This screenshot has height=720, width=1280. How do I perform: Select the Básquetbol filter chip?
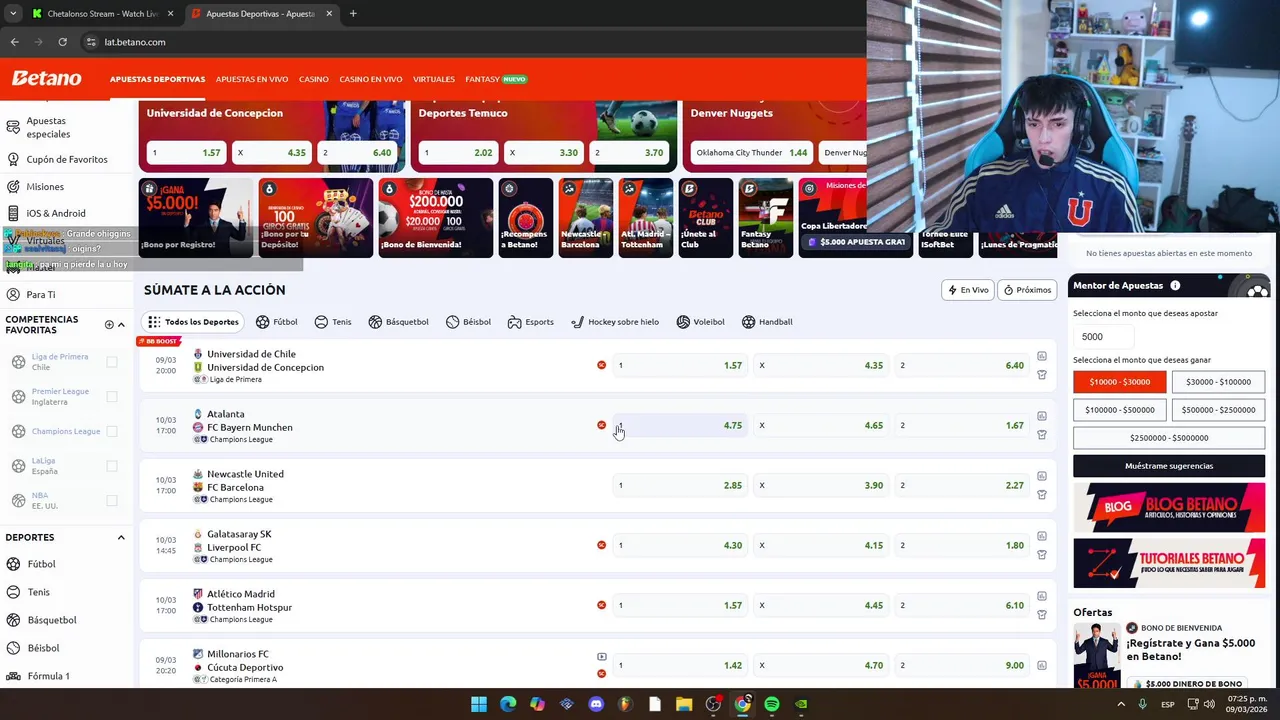(398, 322)
